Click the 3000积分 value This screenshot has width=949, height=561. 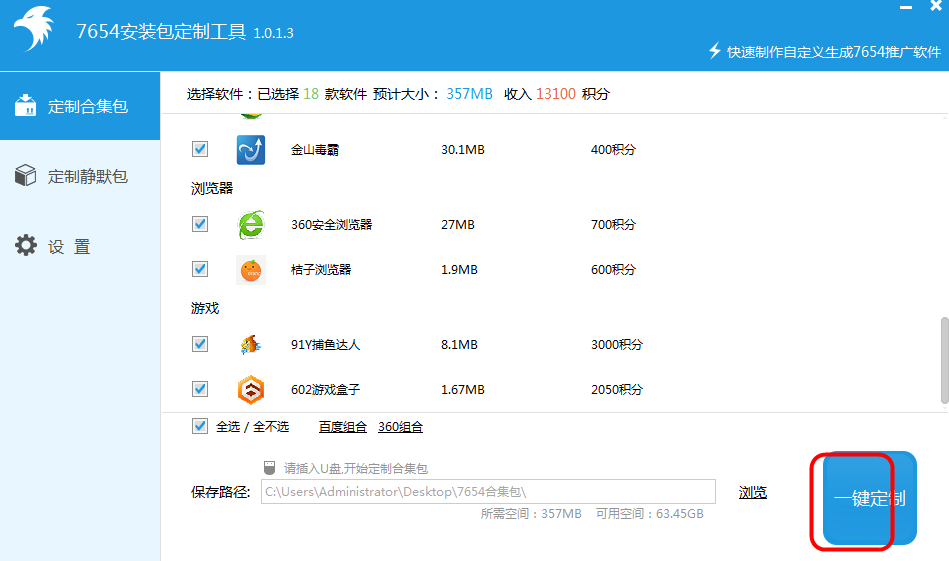tap(617, 344)
